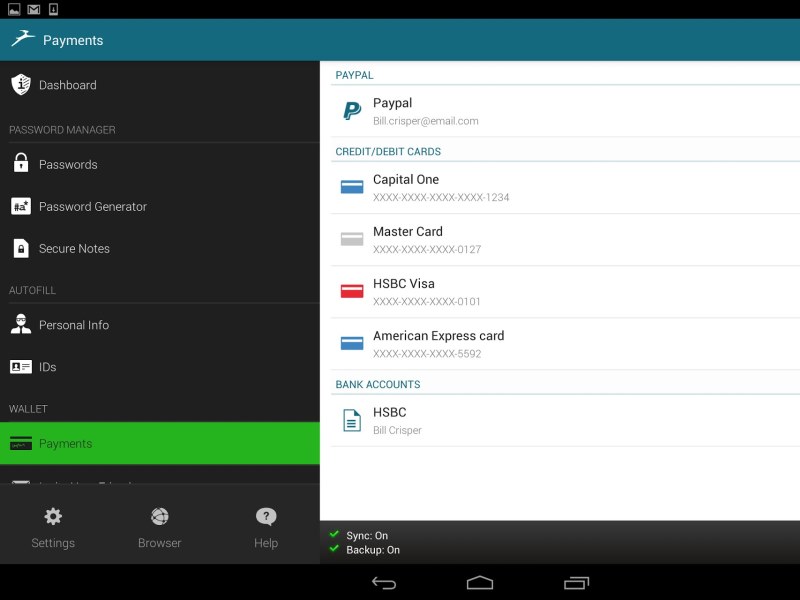Tap the Android recent apps button
The width and height of the screenshot is (800, 600).
pos(576,583)
